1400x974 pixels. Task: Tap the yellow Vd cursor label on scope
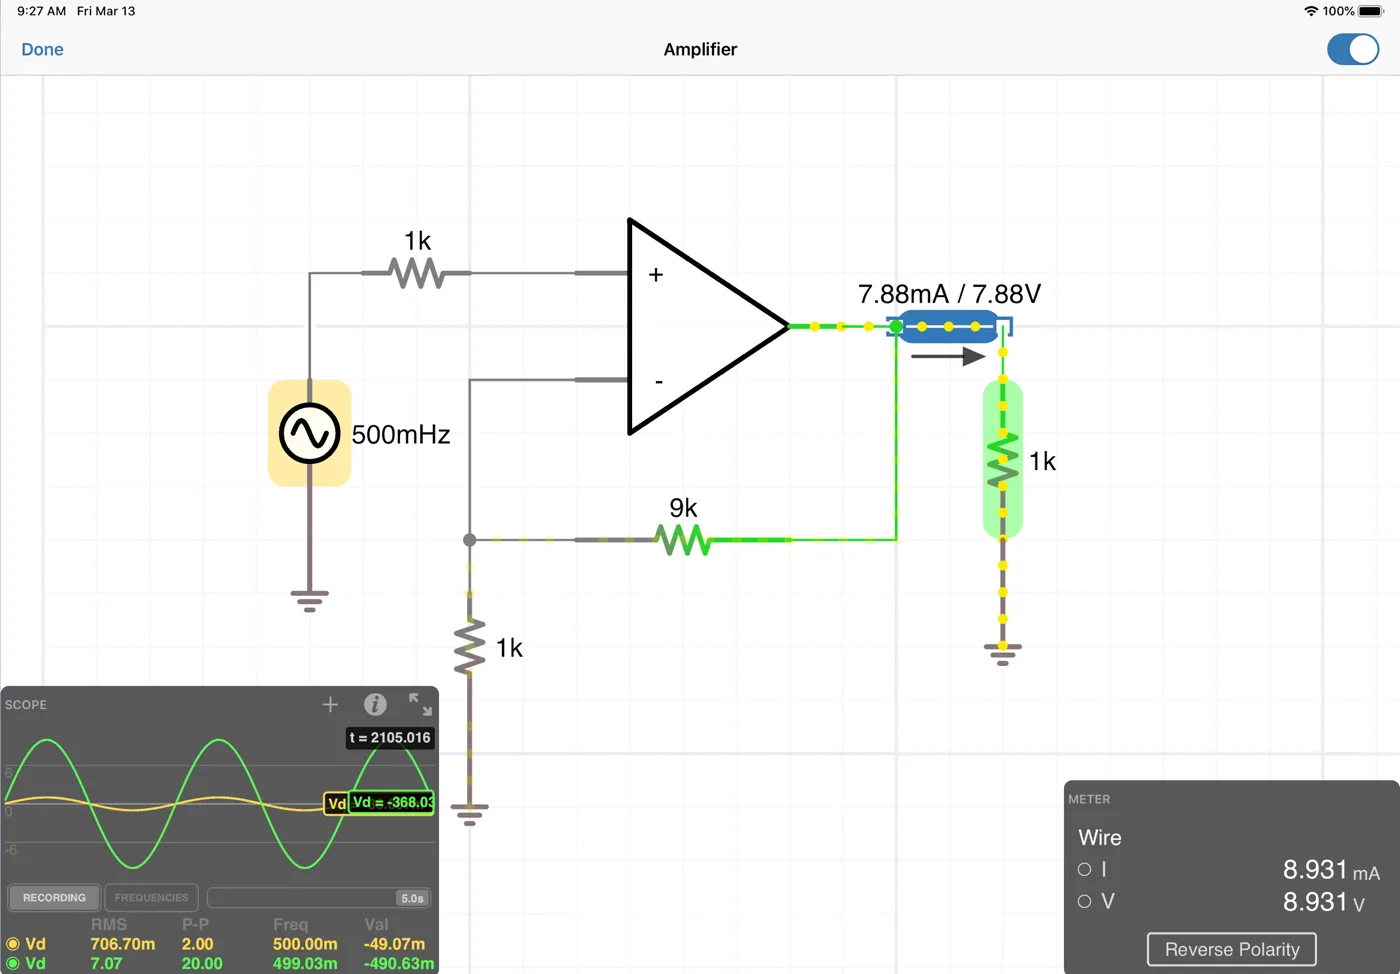(337, 803)
